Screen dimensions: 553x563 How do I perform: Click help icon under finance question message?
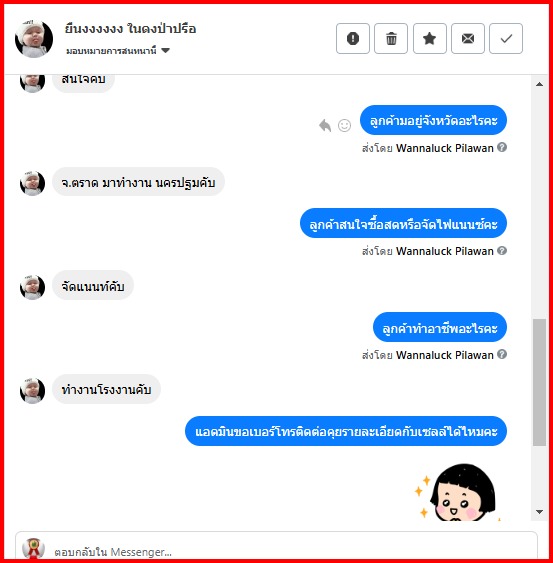pos(502,250)
